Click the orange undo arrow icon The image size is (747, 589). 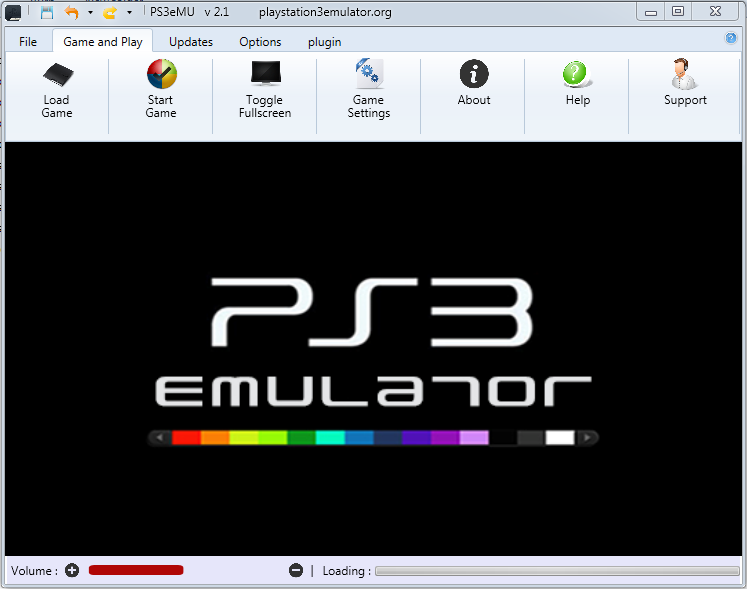click(x=71, y=12)
